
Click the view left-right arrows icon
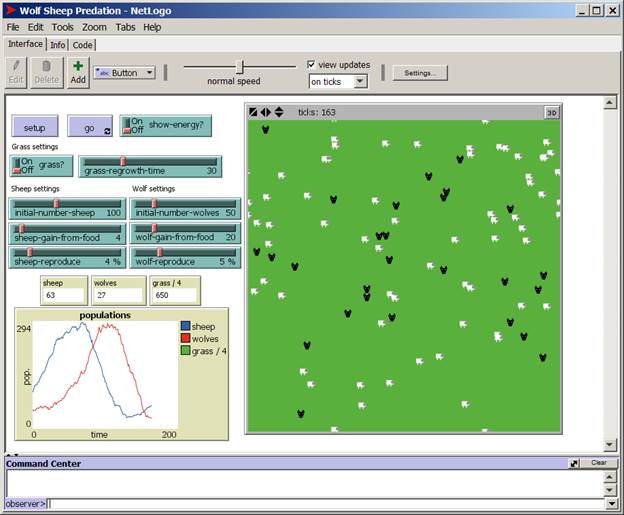point(266,112)
